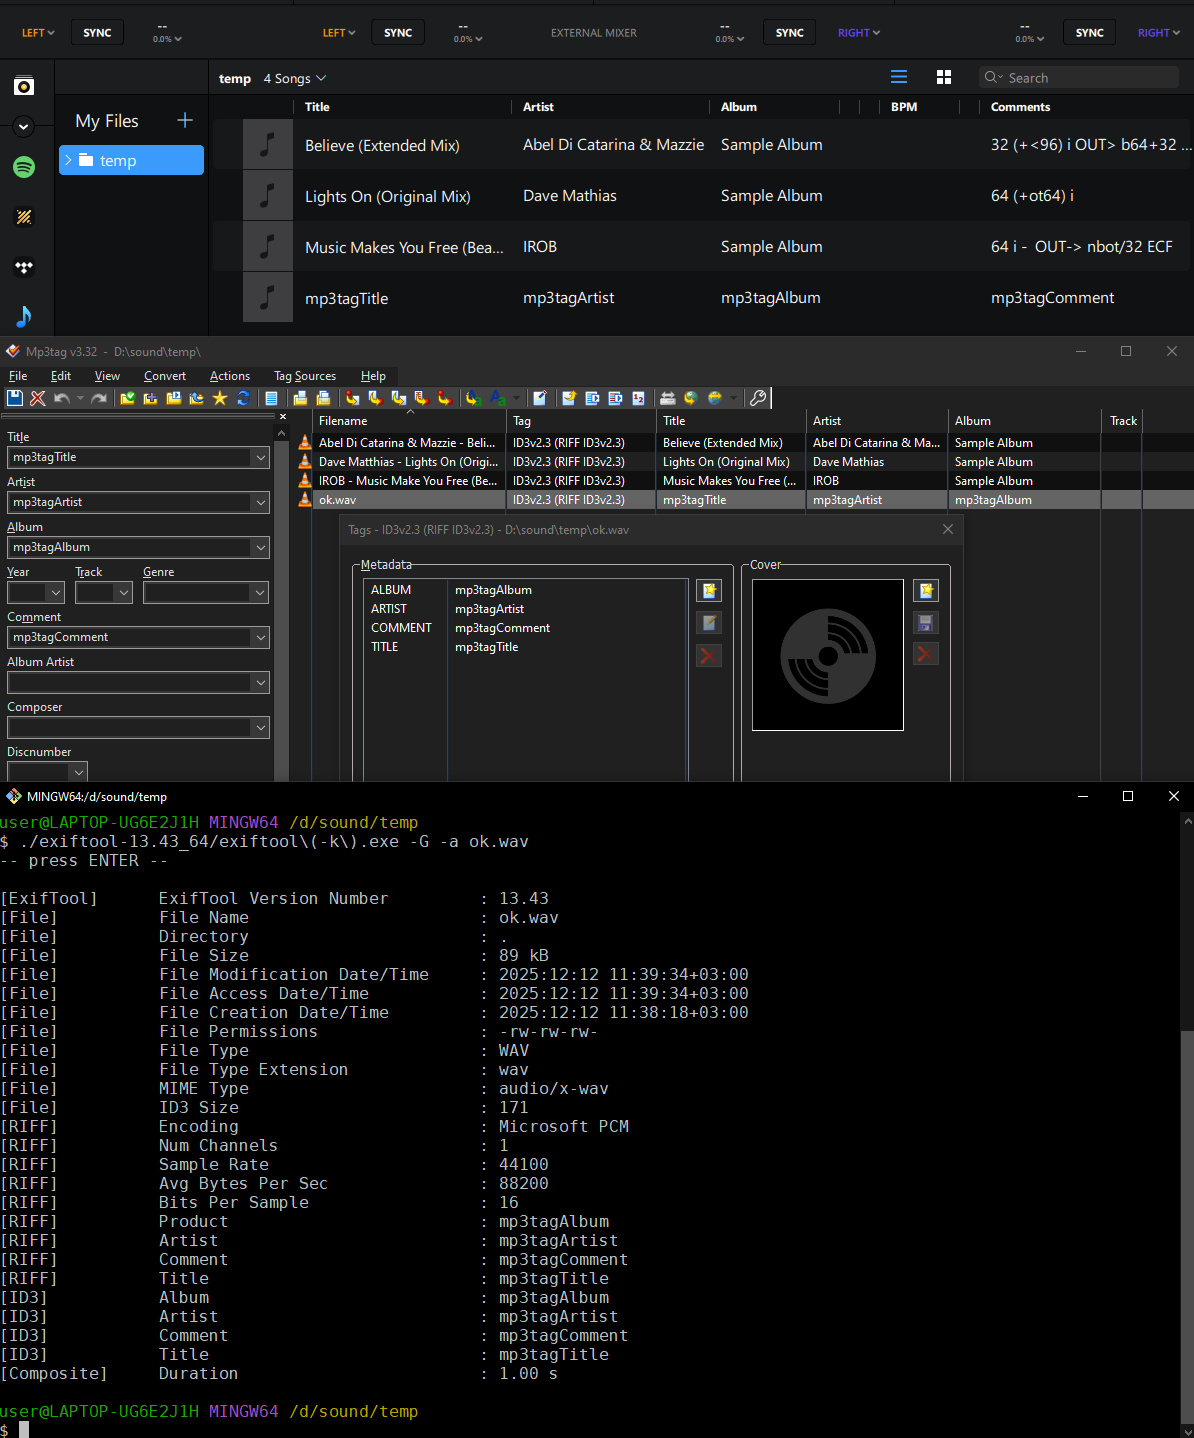Image resolution: width=1194 pixels, height=1438 pixels.
Task: Switch to the list view layout
Action: (x=899, y=77)
